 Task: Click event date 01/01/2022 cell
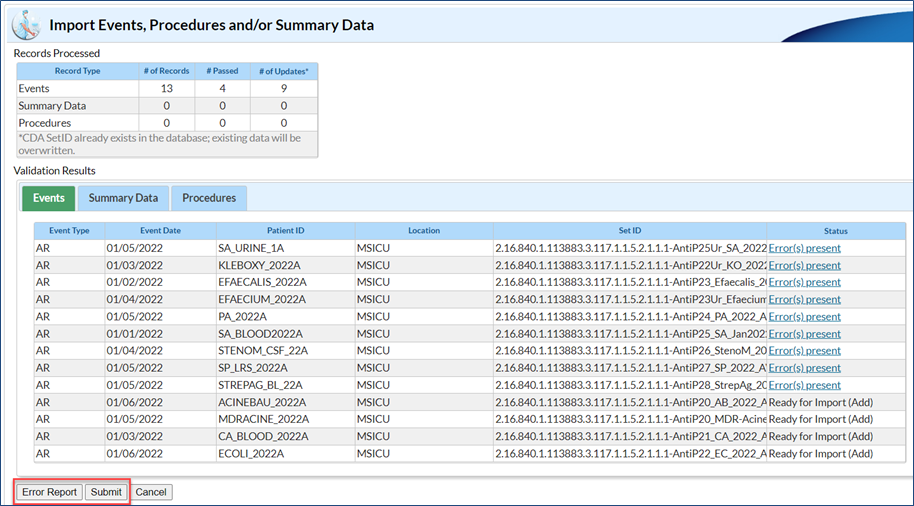tap(160, 333)
